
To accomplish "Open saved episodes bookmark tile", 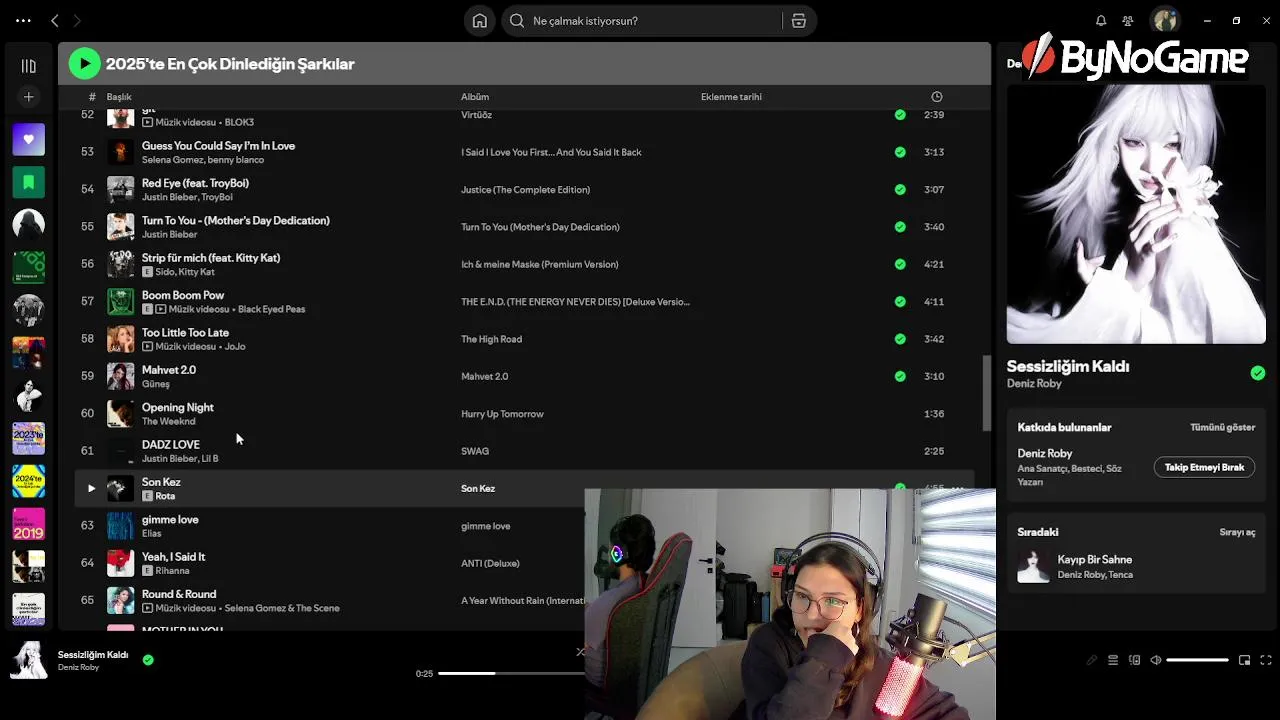I will coord(28,182).
